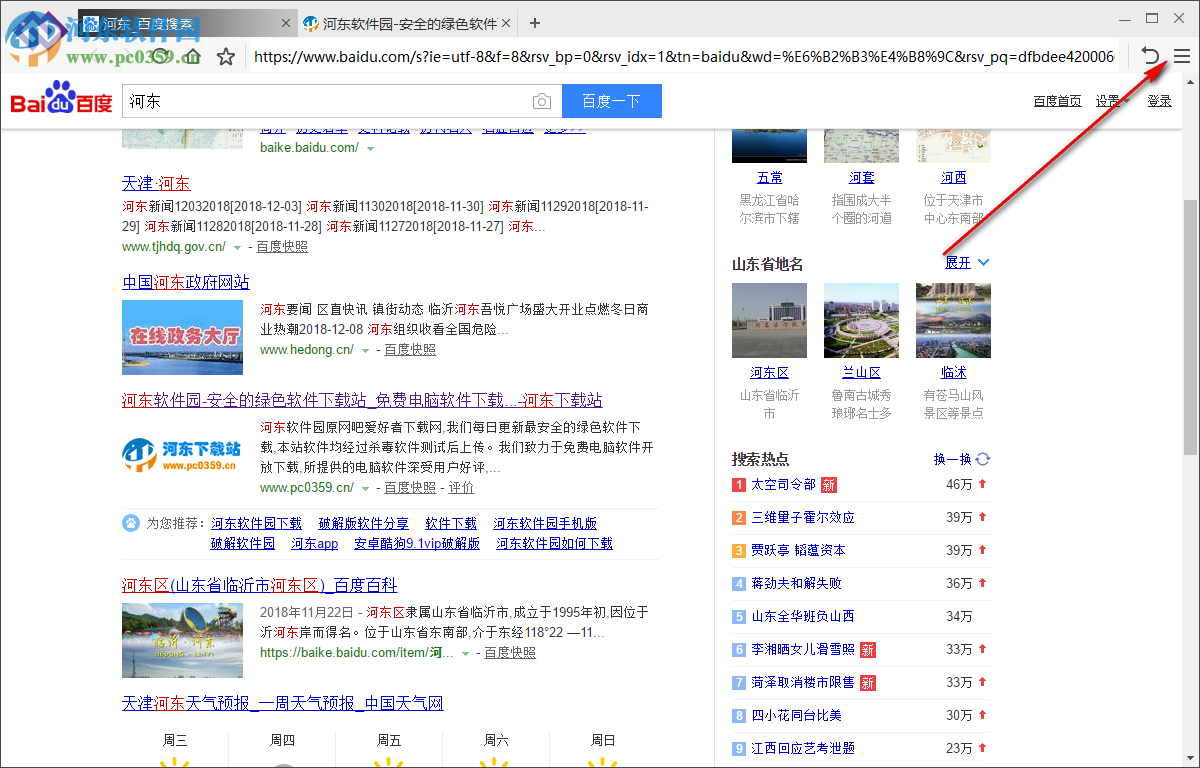Click the Baidu paw icon beside 为您推荐
The height and width of the screenshot is (768, 1200).
pyautogui.click(x=130, y=522)
